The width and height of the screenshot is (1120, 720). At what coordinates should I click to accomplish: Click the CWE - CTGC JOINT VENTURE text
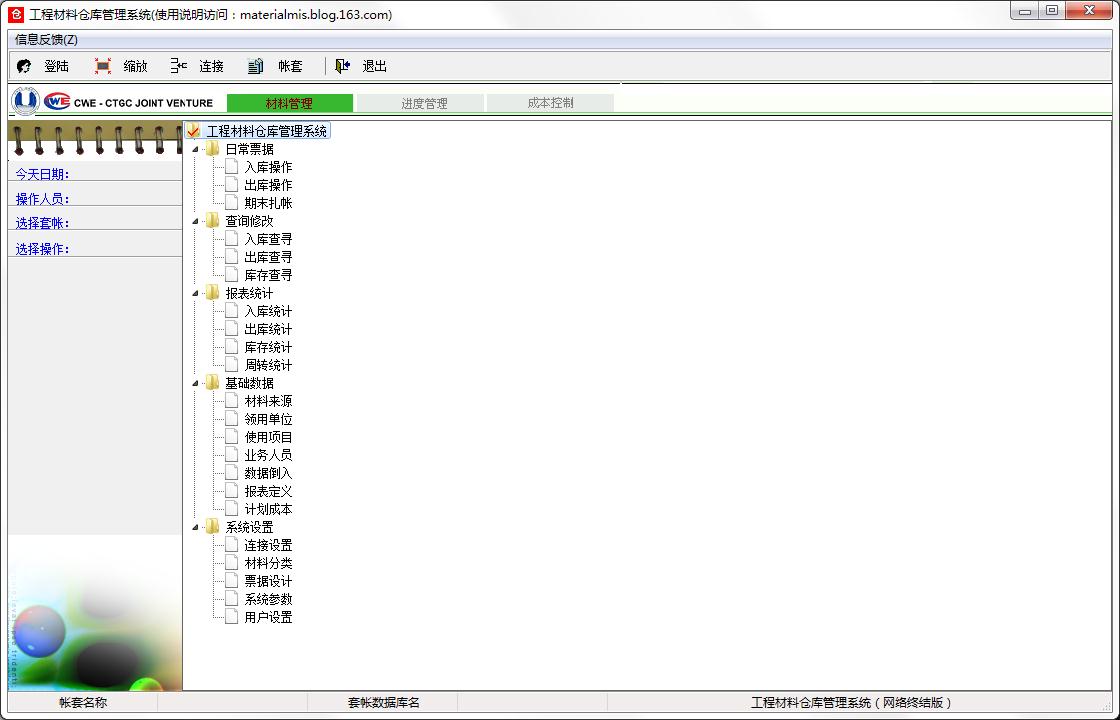click(143, 103)
